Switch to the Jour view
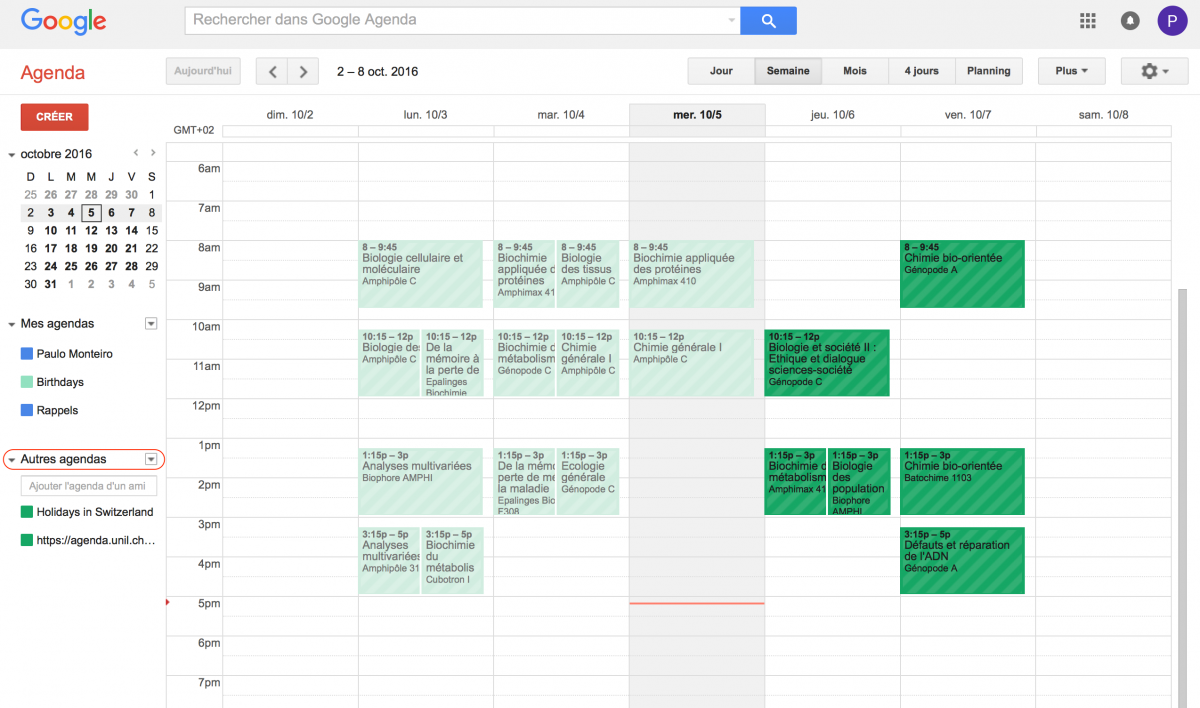 (721, 71)
